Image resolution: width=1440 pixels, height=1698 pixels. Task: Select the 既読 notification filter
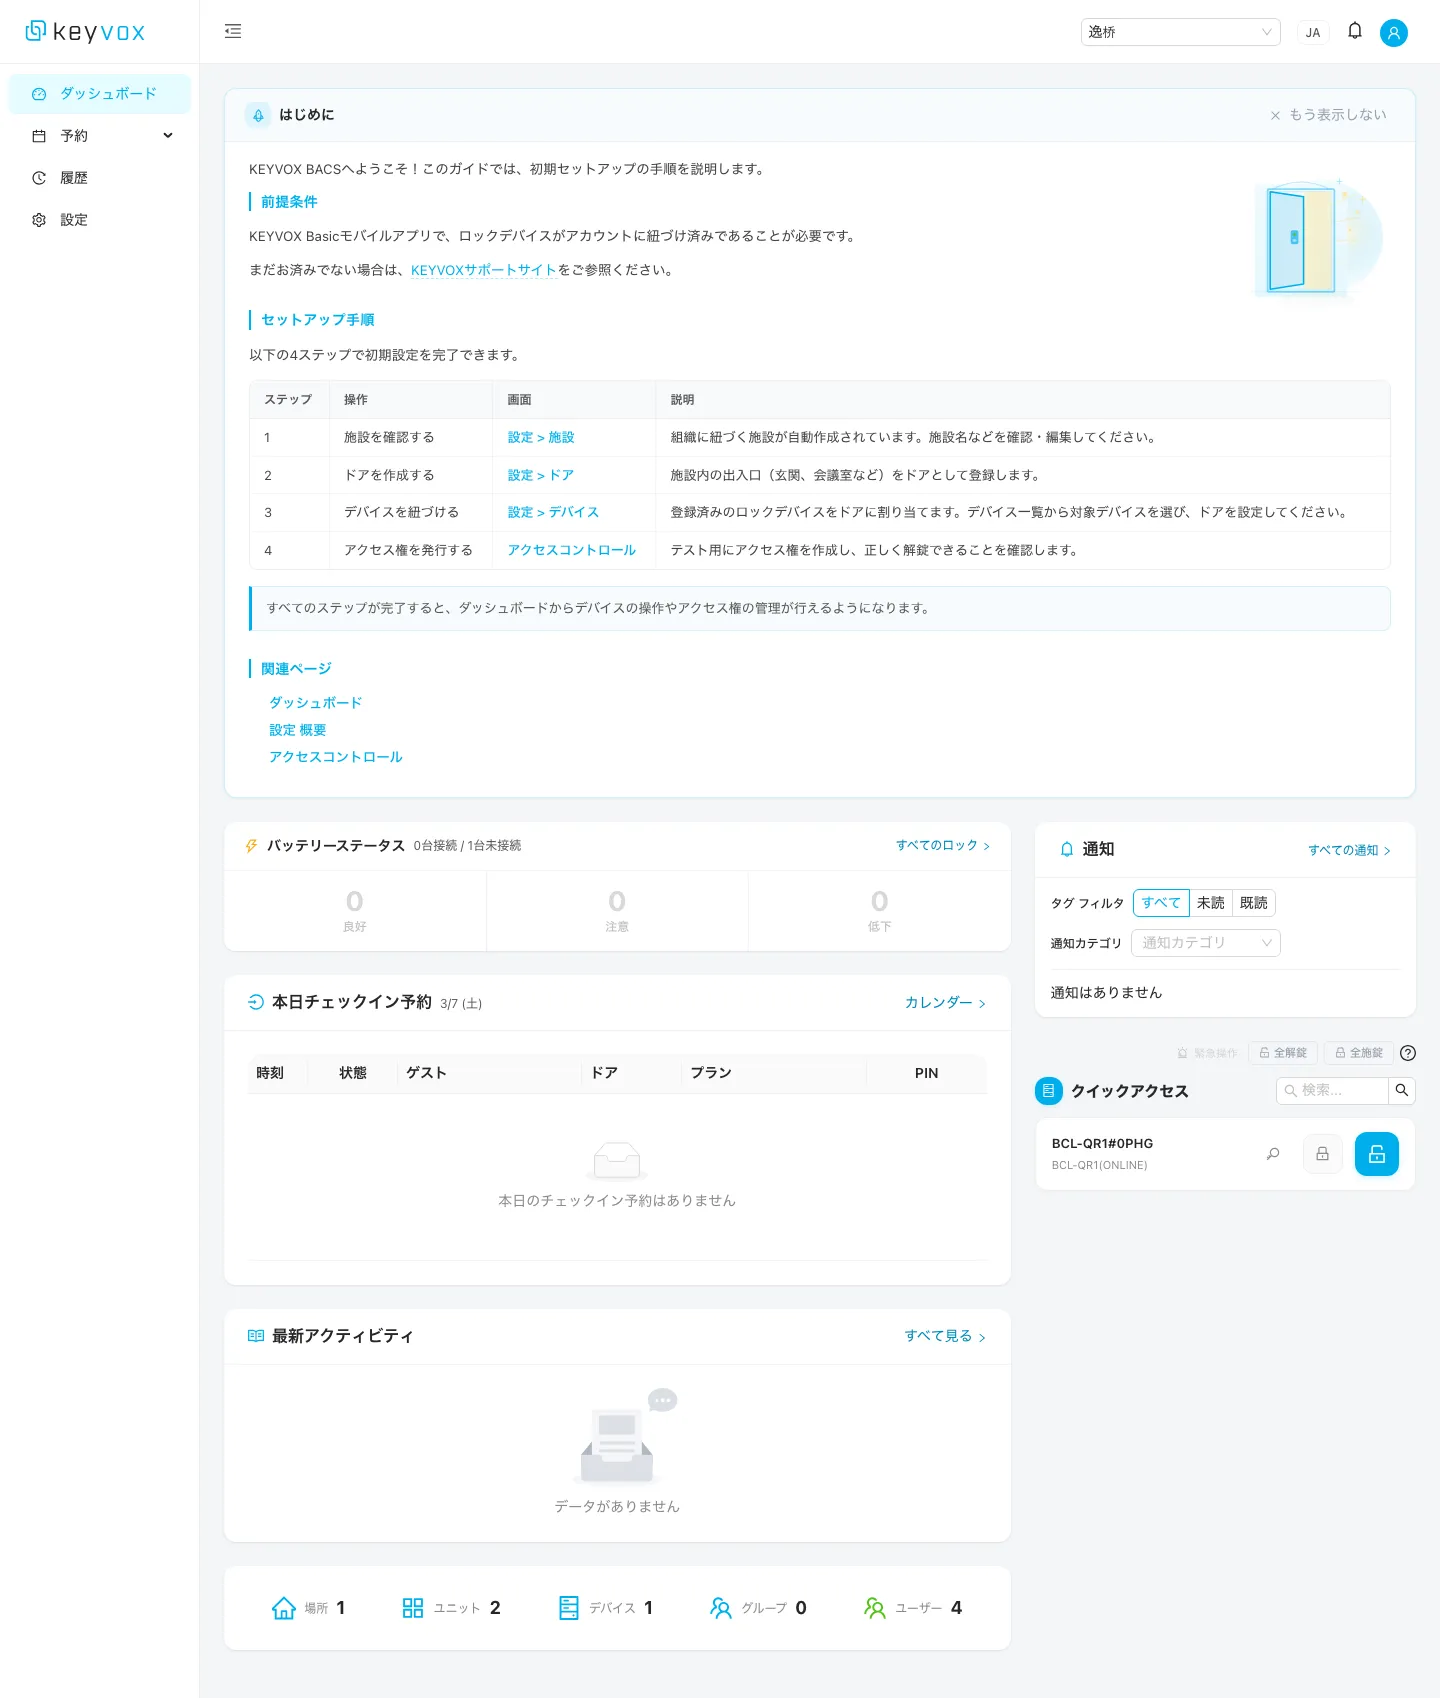tap(1253, 903)
